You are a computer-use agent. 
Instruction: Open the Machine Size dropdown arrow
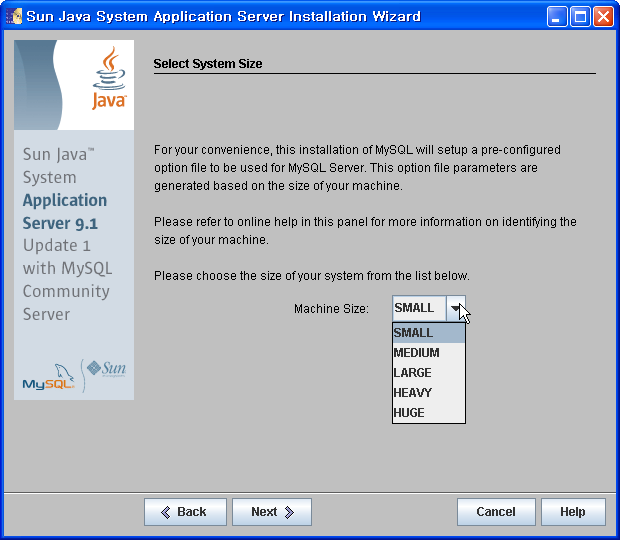[x=456, y=308]
